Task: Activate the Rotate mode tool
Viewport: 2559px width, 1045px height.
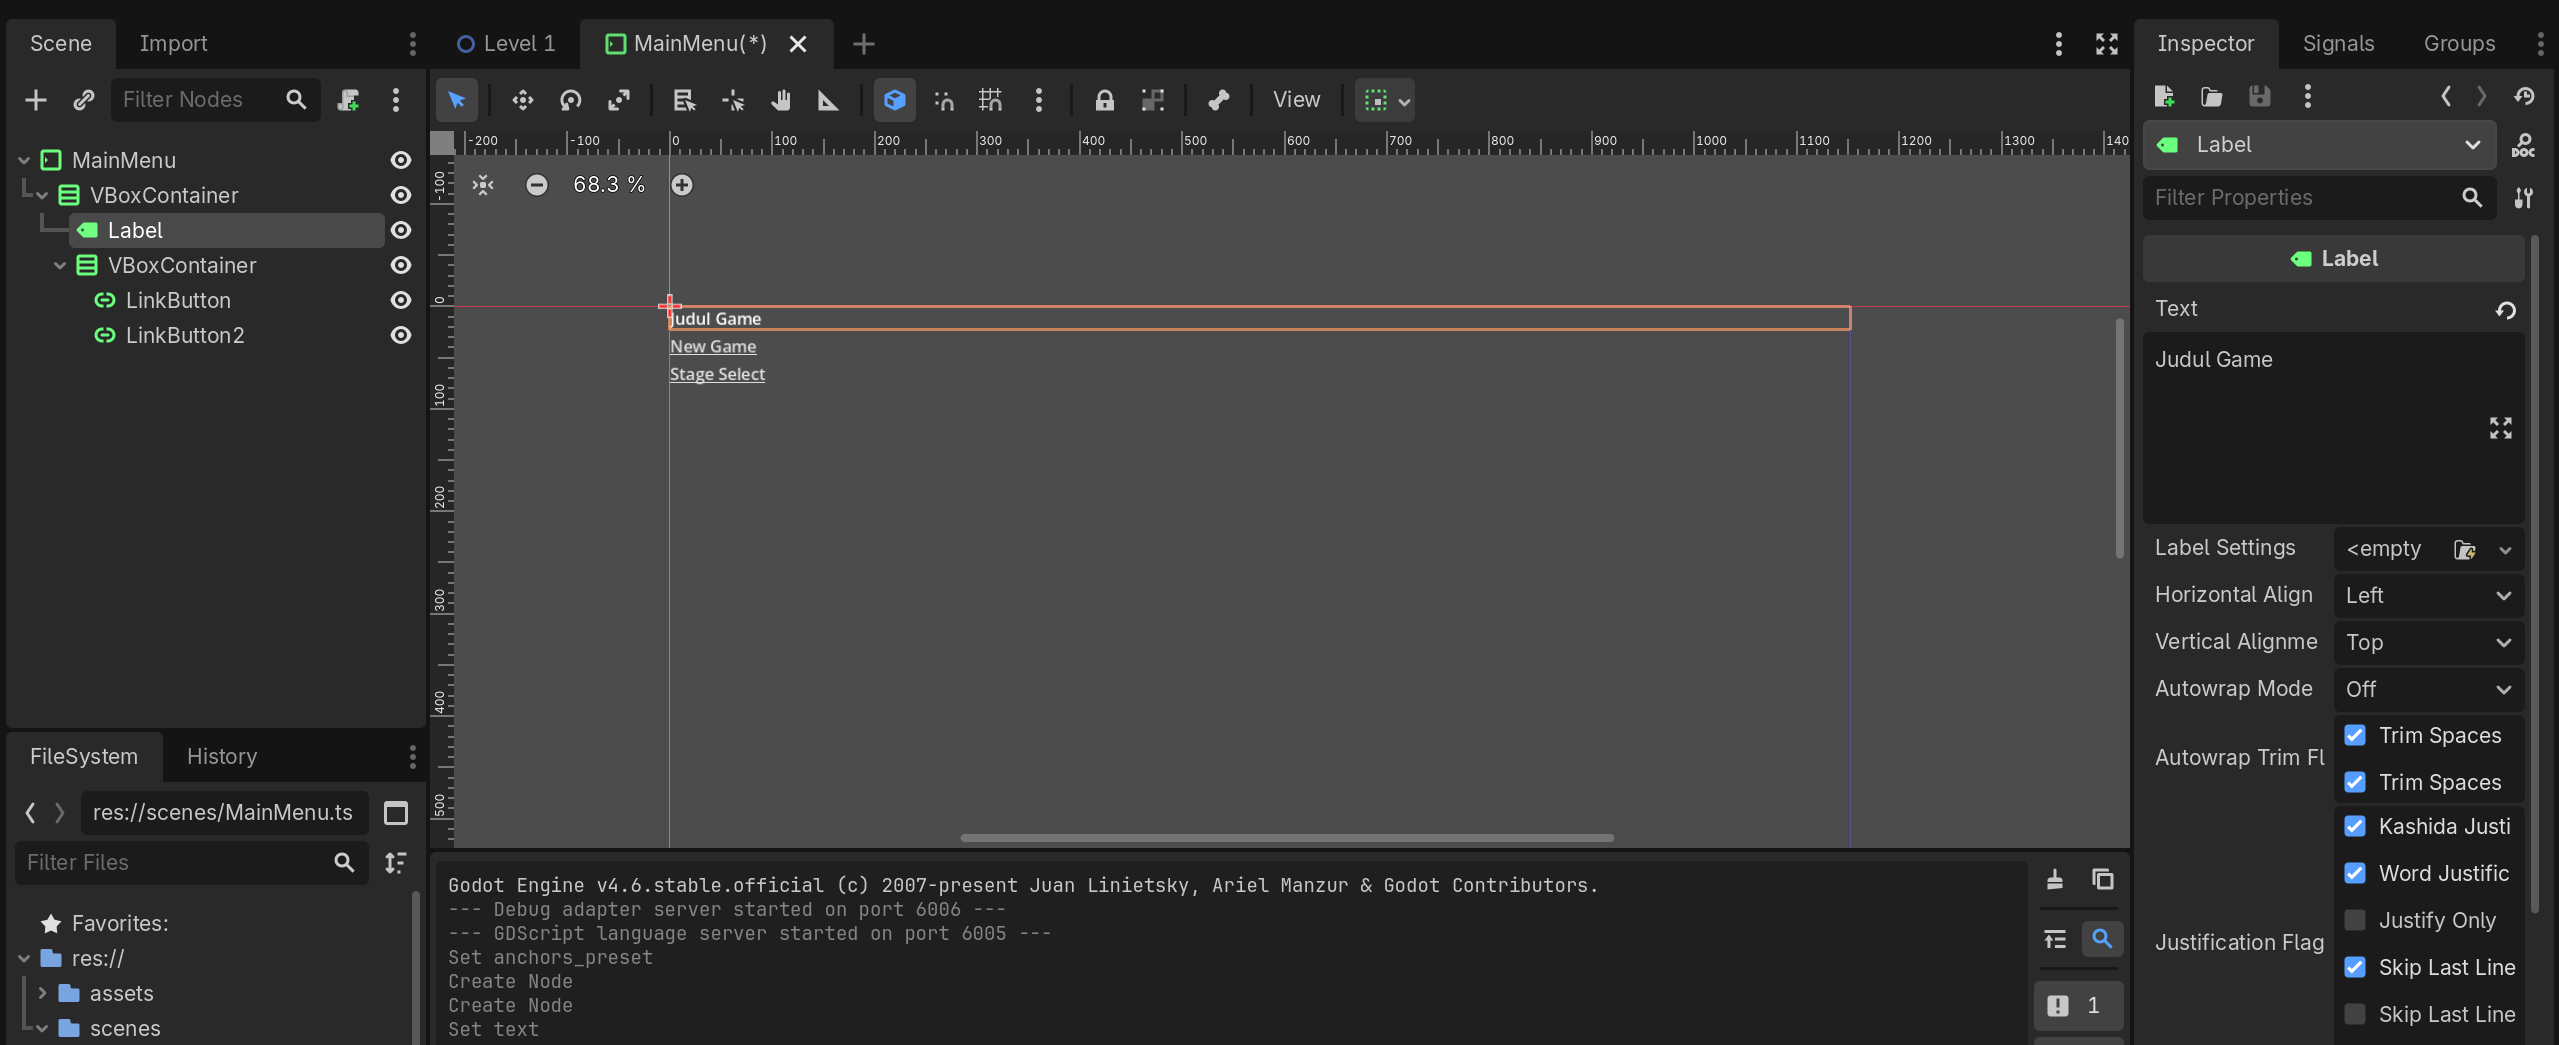Action: click(571, 100)
